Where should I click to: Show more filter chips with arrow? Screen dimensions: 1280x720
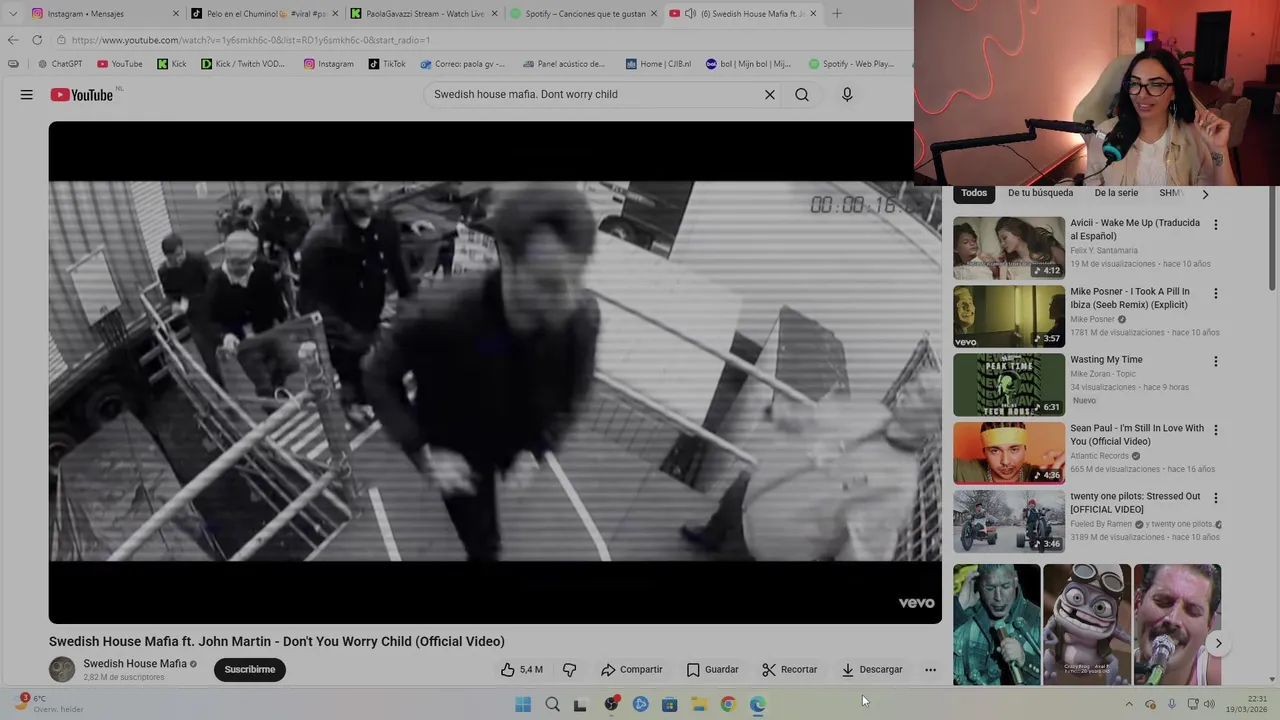(x=1205, y=194)
